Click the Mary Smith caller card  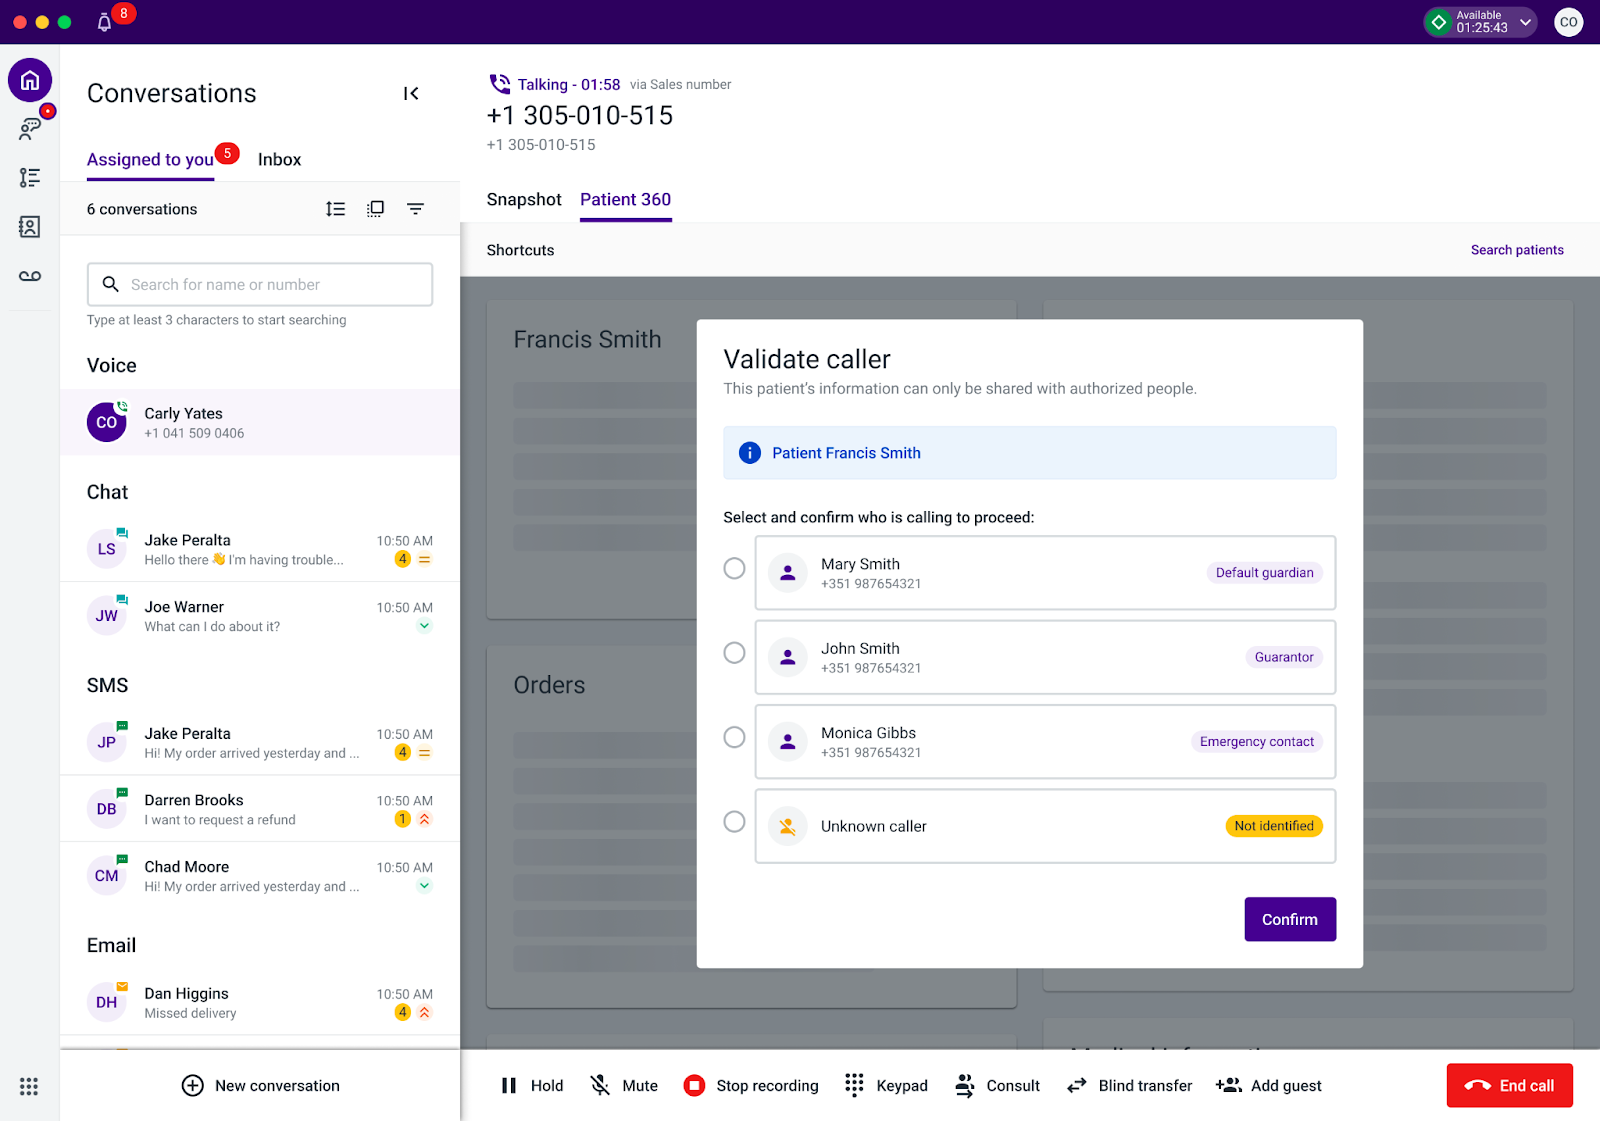[x=1045, y=573]
